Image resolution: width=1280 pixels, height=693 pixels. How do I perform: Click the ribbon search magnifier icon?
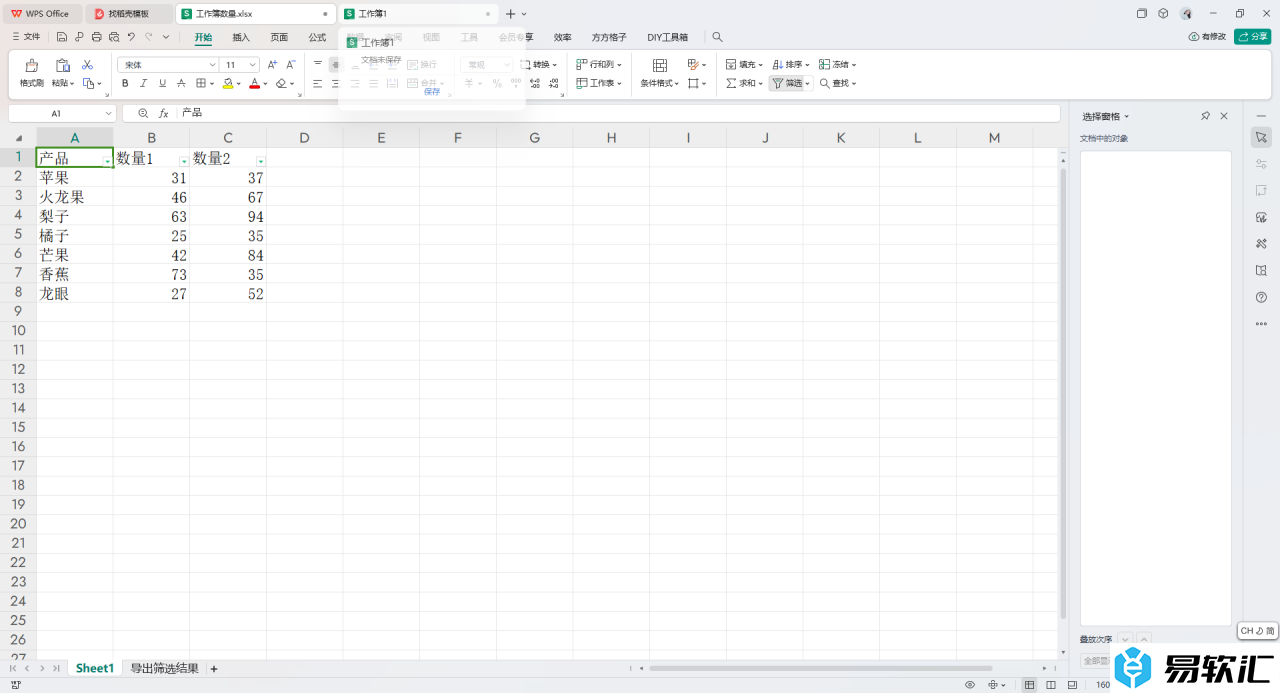(x=717, y=37)
